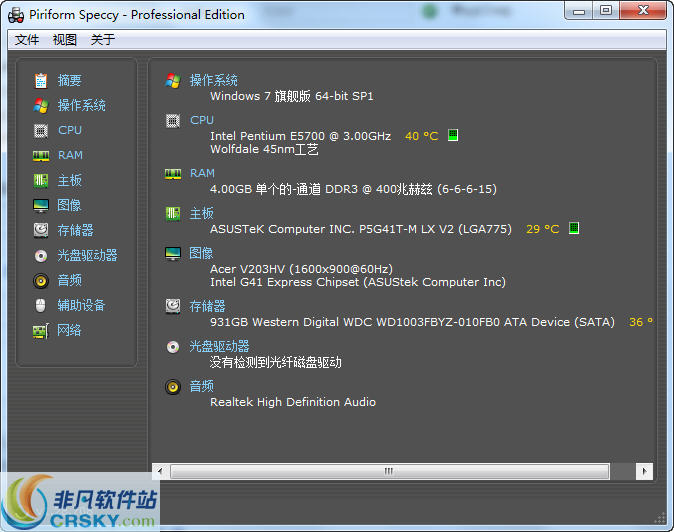The height and width of the screenshot is (532, 674).
Task: Click the 音频 speaker icon in sidebar
Action: pyautogui.click(x=41, y=281)
